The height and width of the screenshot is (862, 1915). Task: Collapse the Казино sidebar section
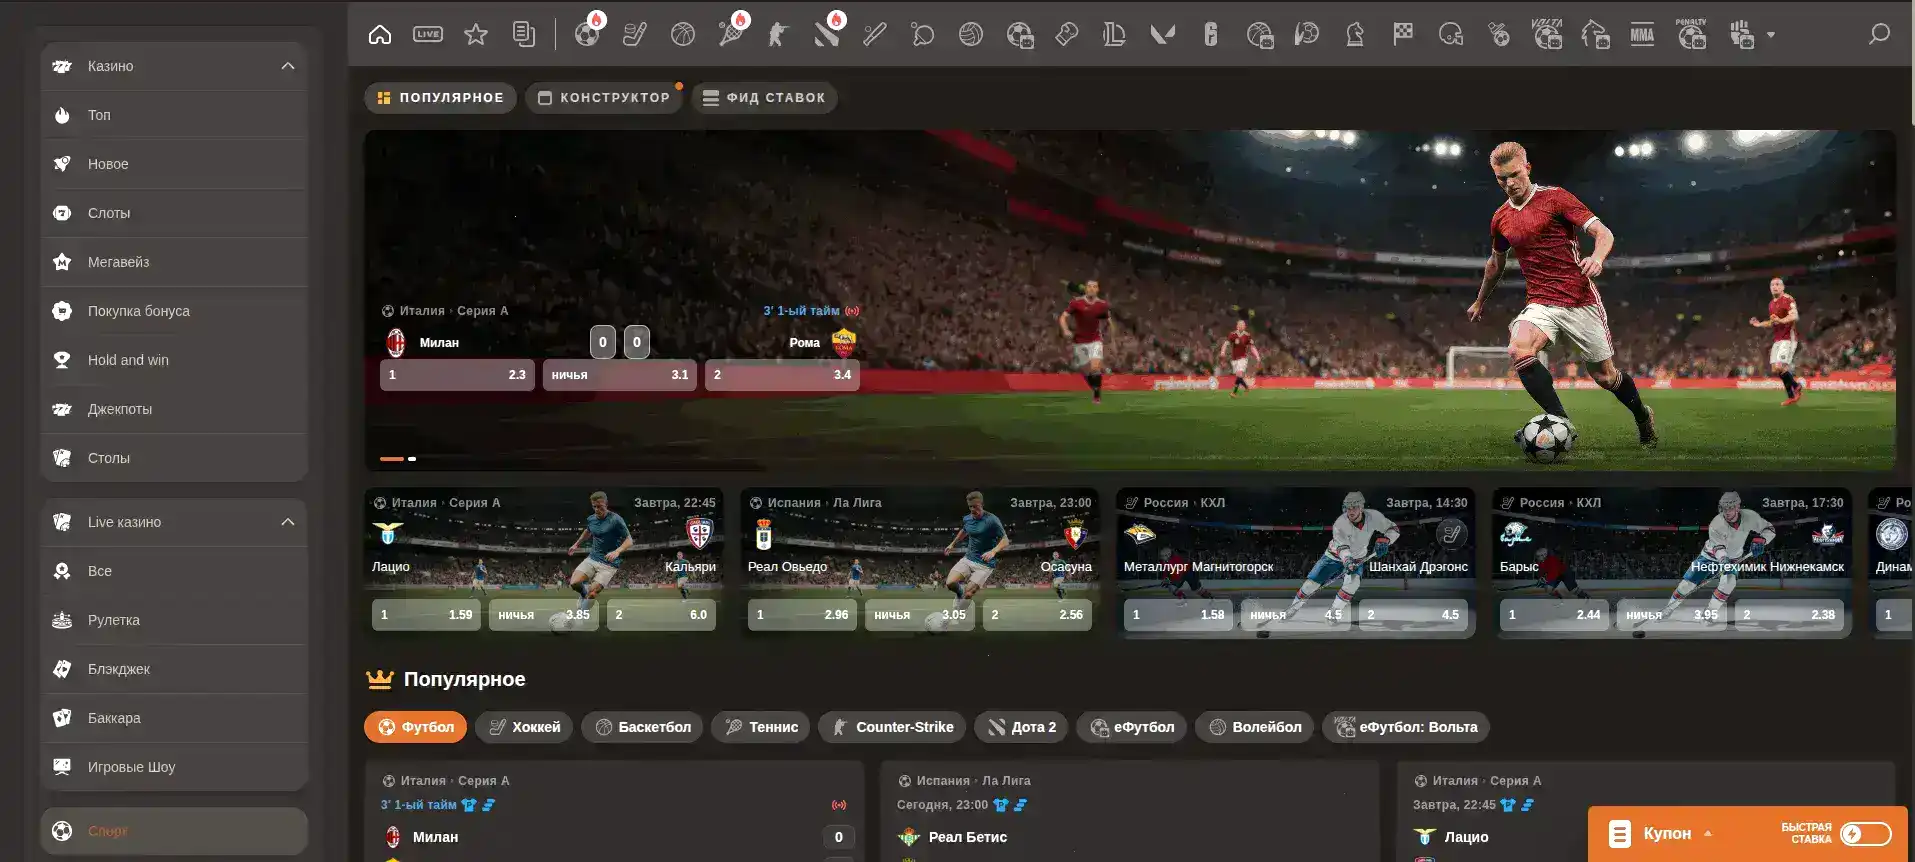point(288,66)
